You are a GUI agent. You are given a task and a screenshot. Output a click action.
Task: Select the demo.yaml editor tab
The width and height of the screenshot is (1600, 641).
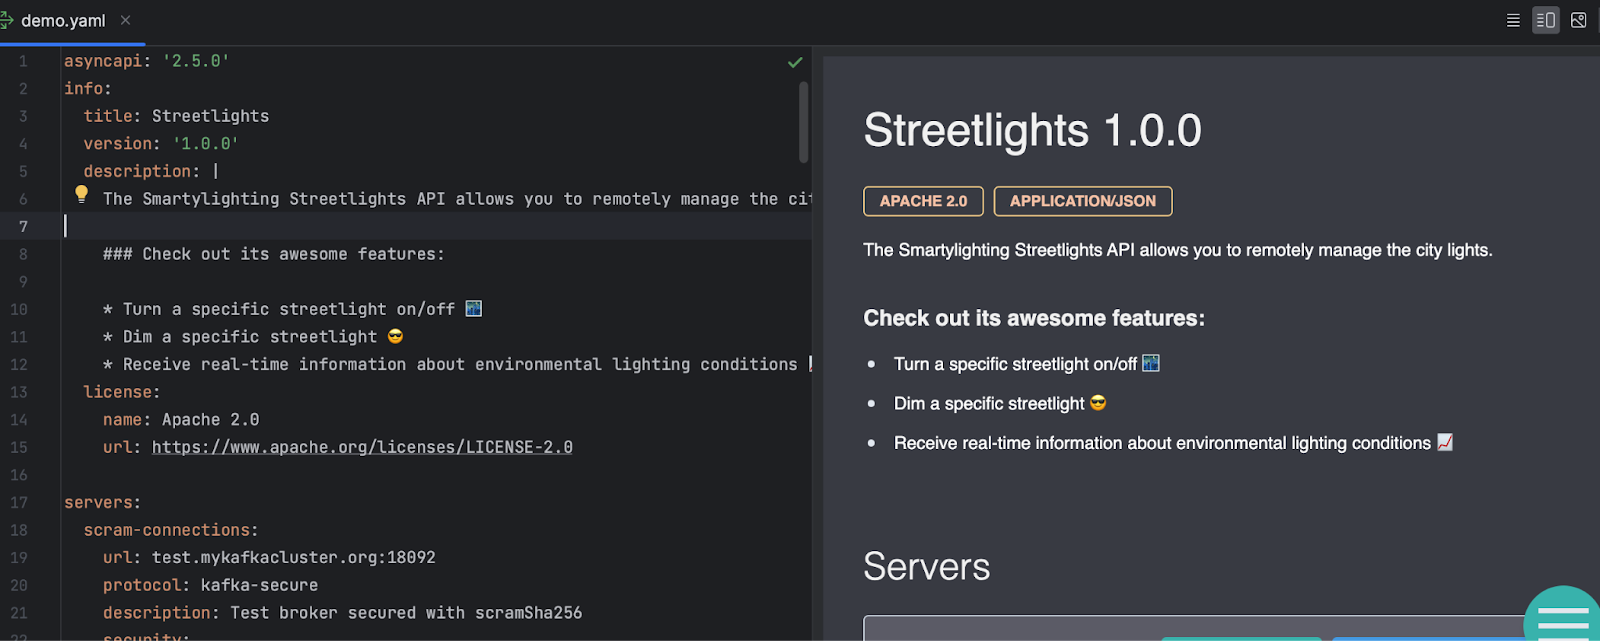[63, 21]
